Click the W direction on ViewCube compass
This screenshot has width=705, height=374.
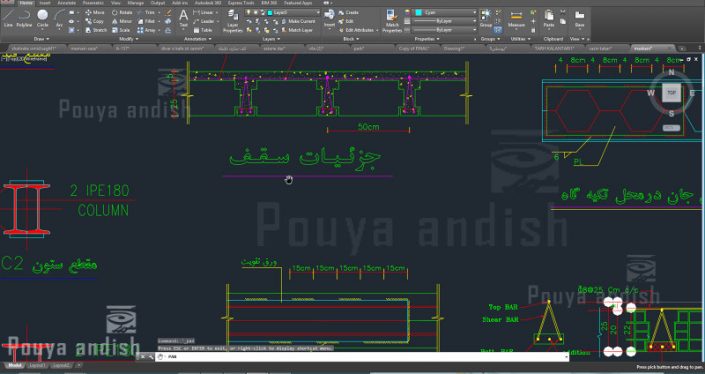click(x=651, y=93)
